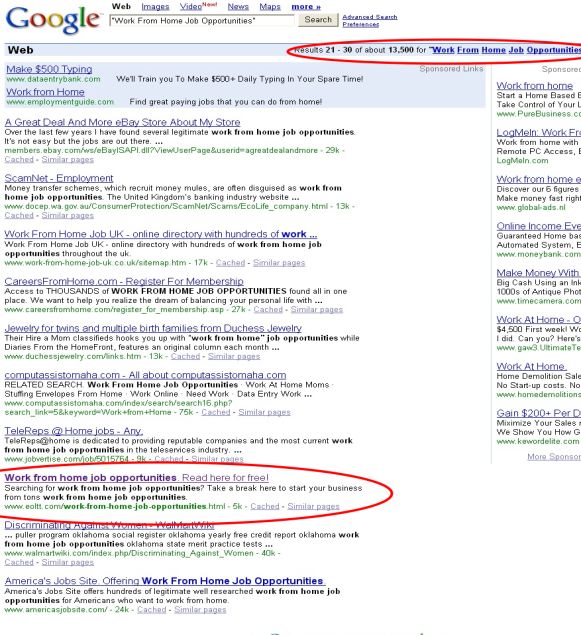Image resolution: width=581 pixels, height=635 pixels.
Task: View similar pages for eBay store result
Action: click(x=68, y=160)
